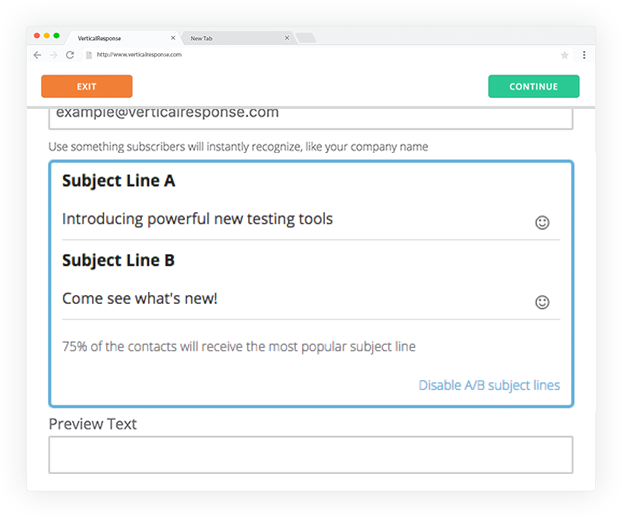Click the orange EXIT button

pyautogui.click(x=87, y=86)
